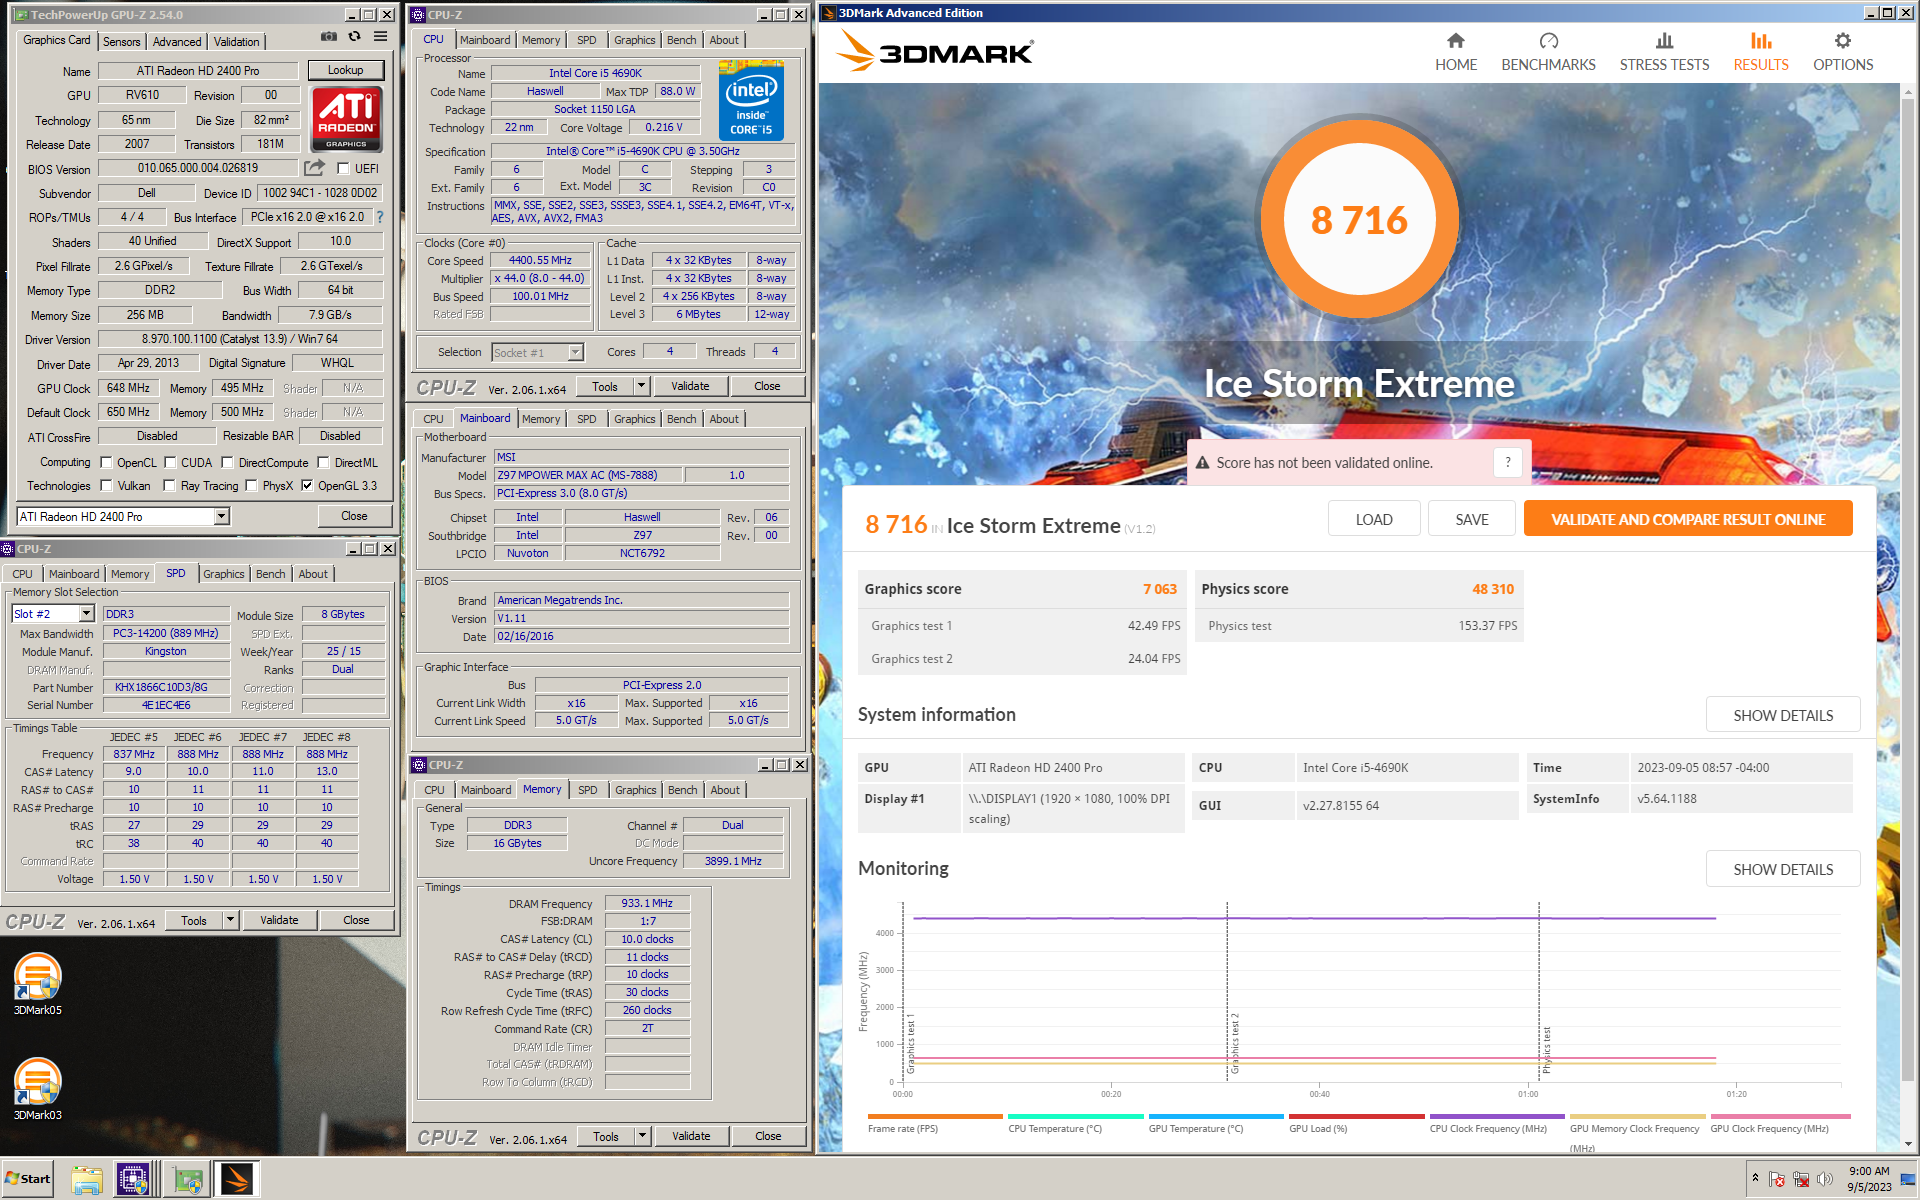
Task: Click the Frame rate (FPS) orange legend swatch
Action: click(x=934, y=1116)
